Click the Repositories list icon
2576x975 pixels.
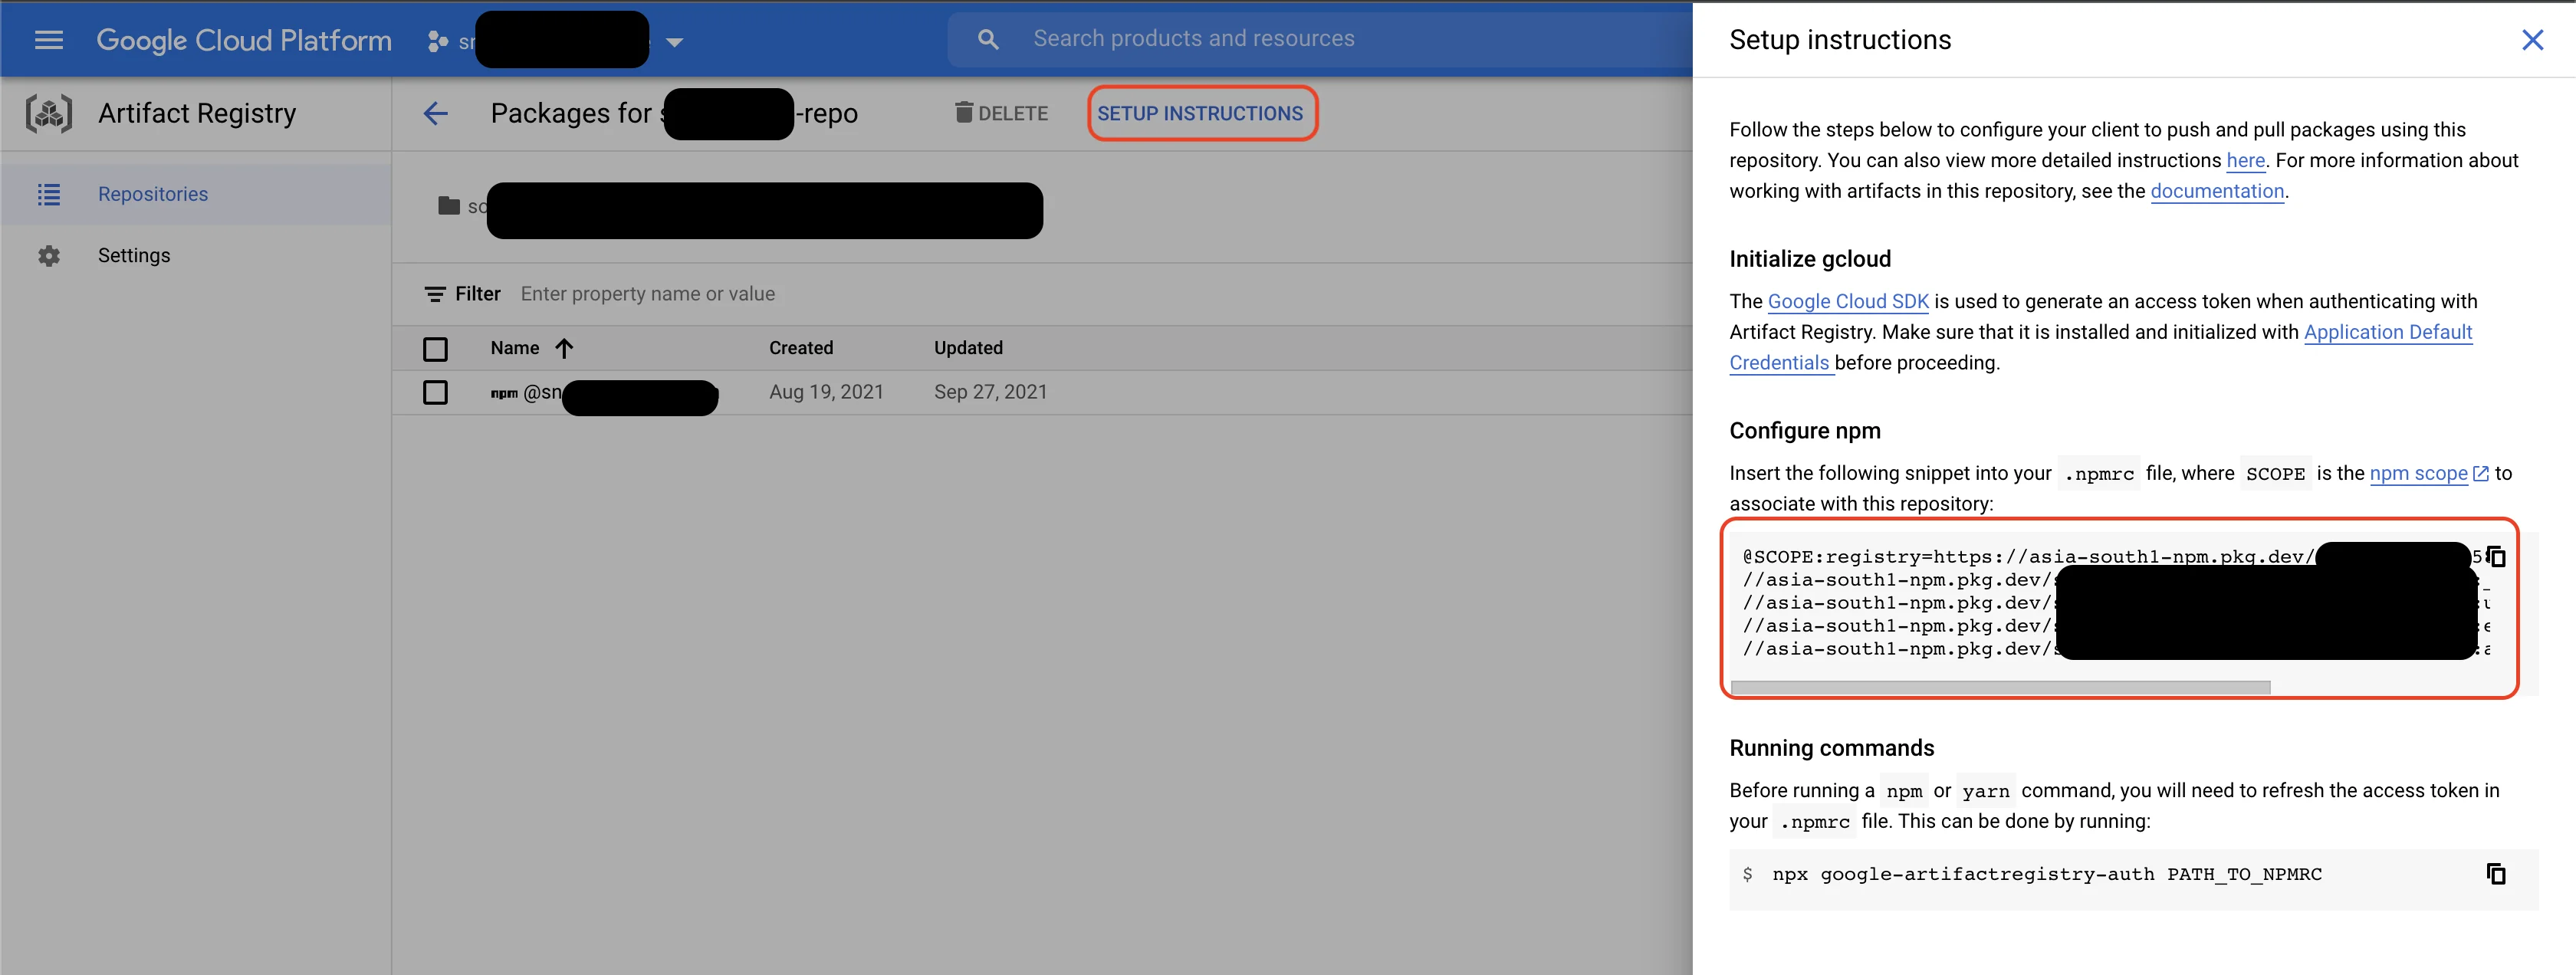point(49,194)
